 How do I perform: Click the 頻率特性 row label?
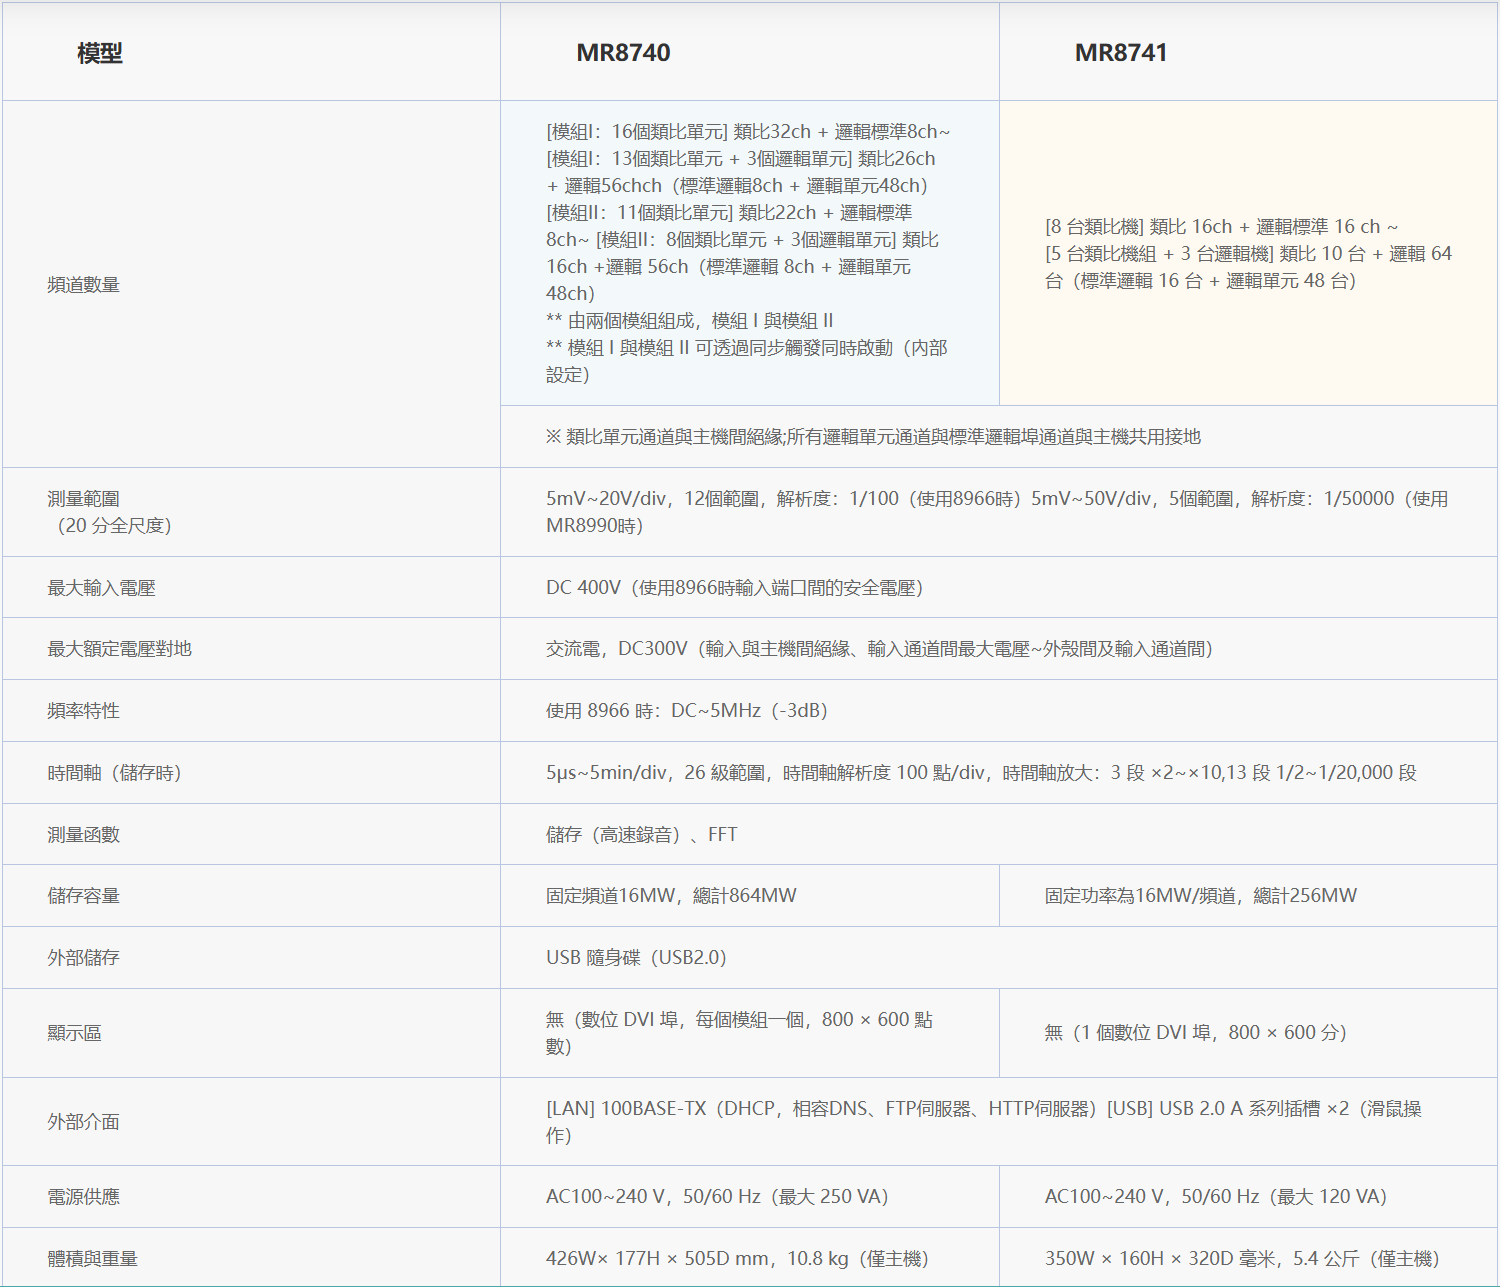coord(84,711)
